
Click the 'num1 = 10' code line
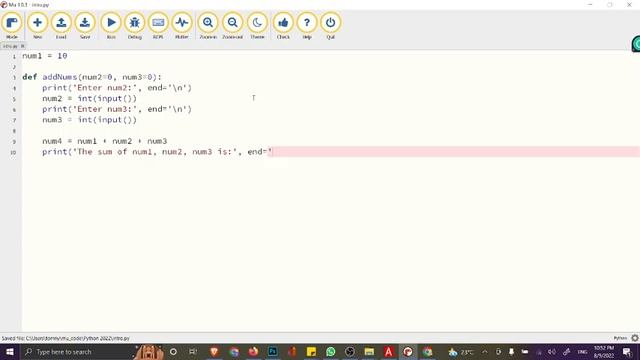pos(45,56)
